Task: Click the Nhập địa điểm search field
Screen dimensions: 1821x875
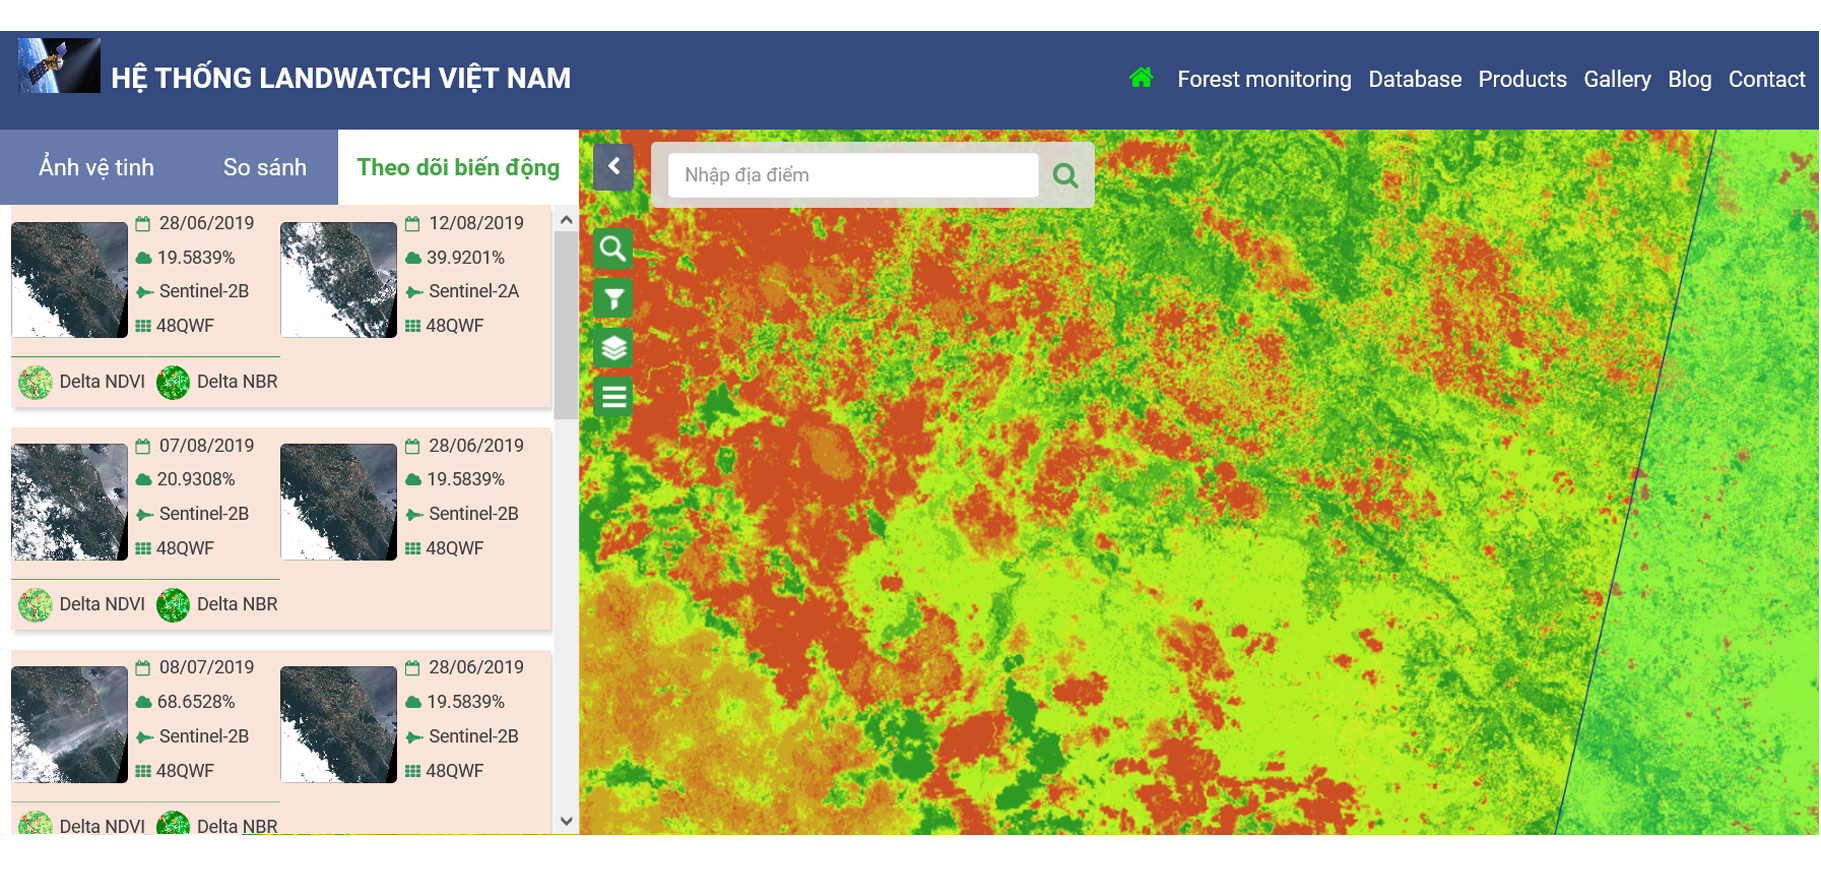Action: (x=853, y=175)
